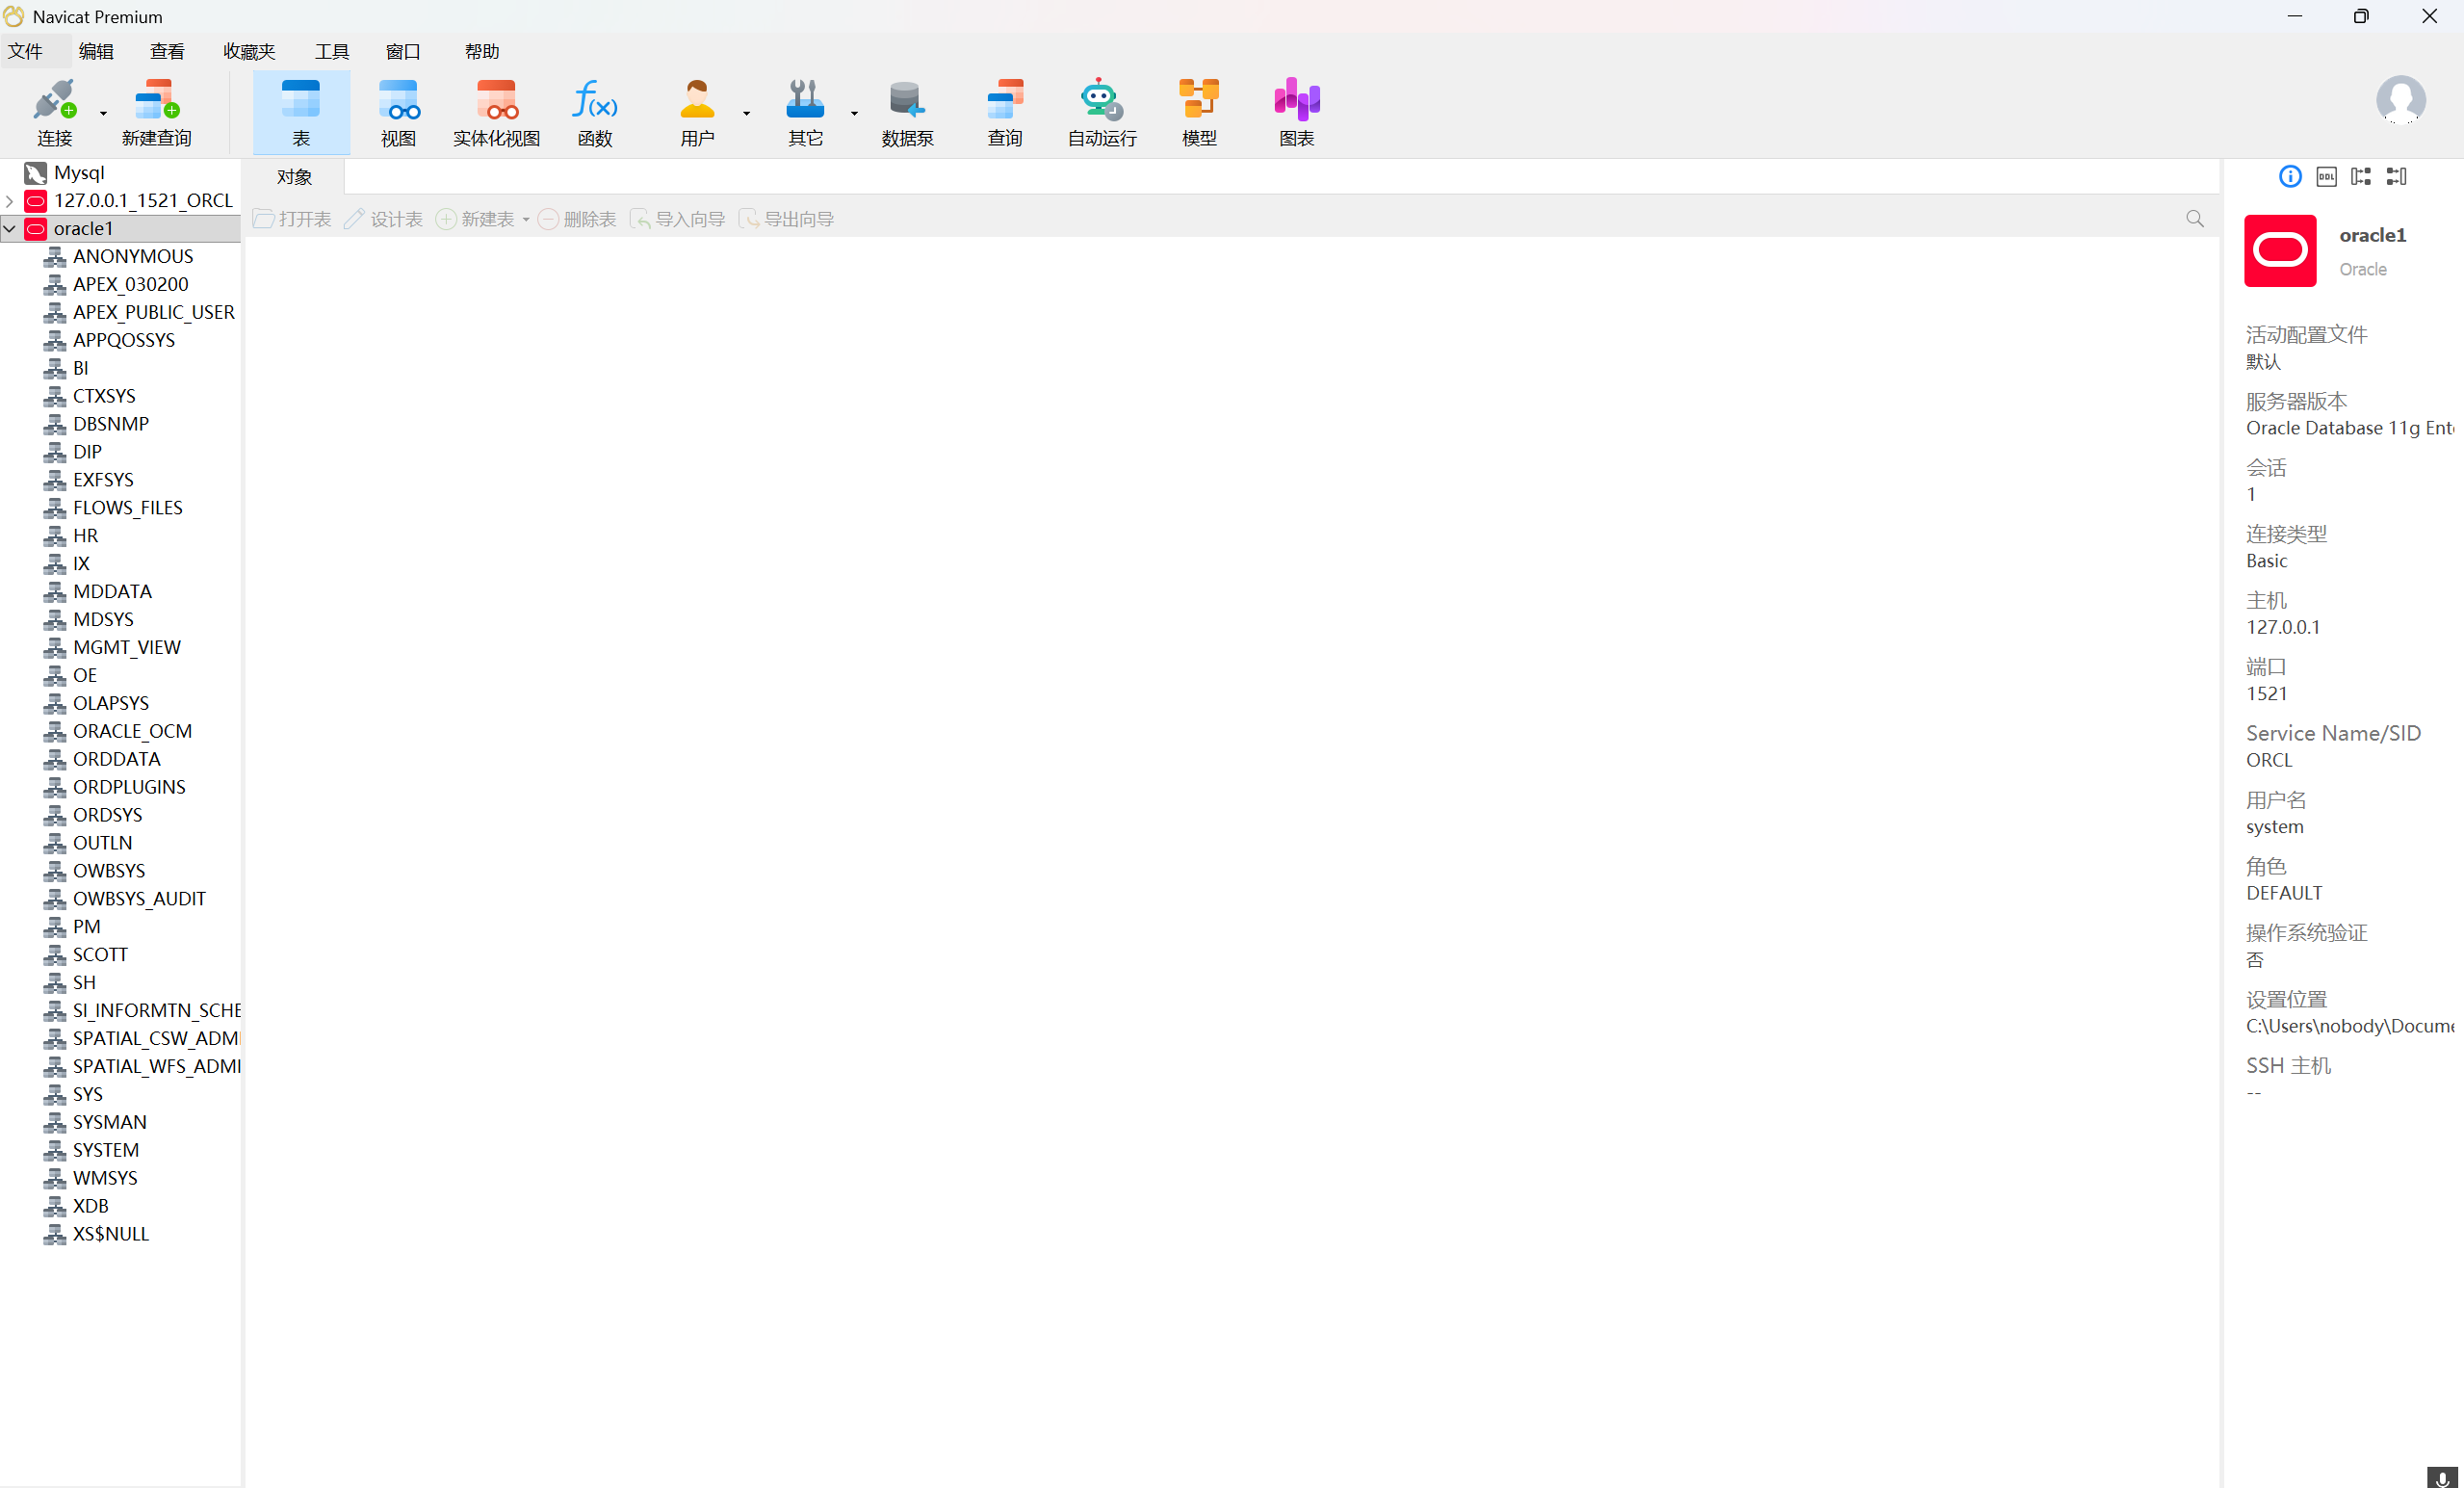
Task: Select the Table (表) toolbar icon
Action: 301,112
